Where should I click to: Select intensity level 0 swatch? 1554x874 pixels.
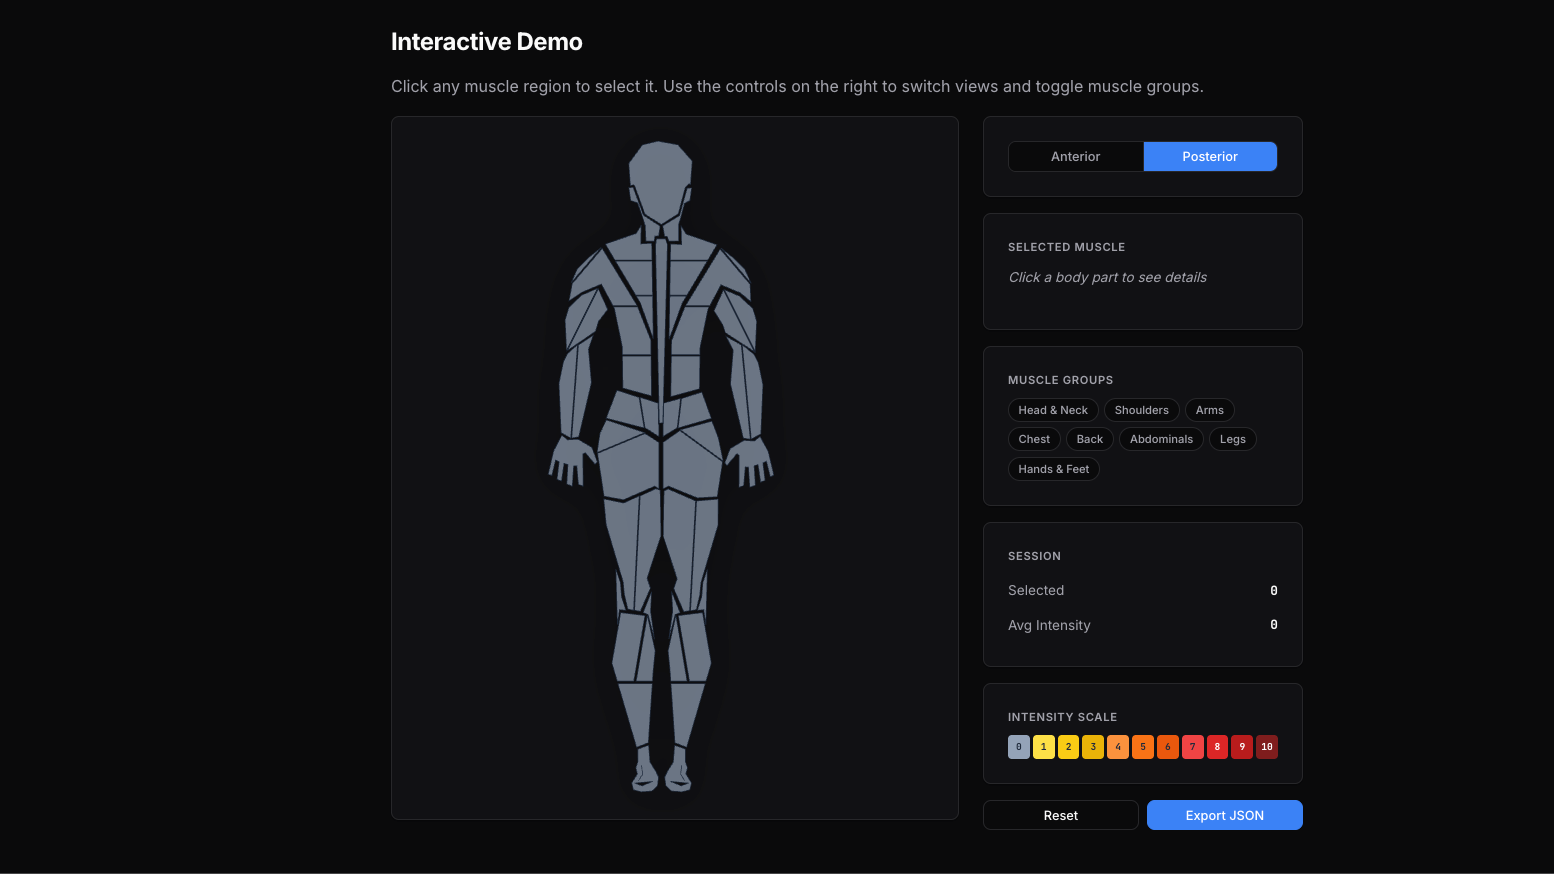(1018, 746)
